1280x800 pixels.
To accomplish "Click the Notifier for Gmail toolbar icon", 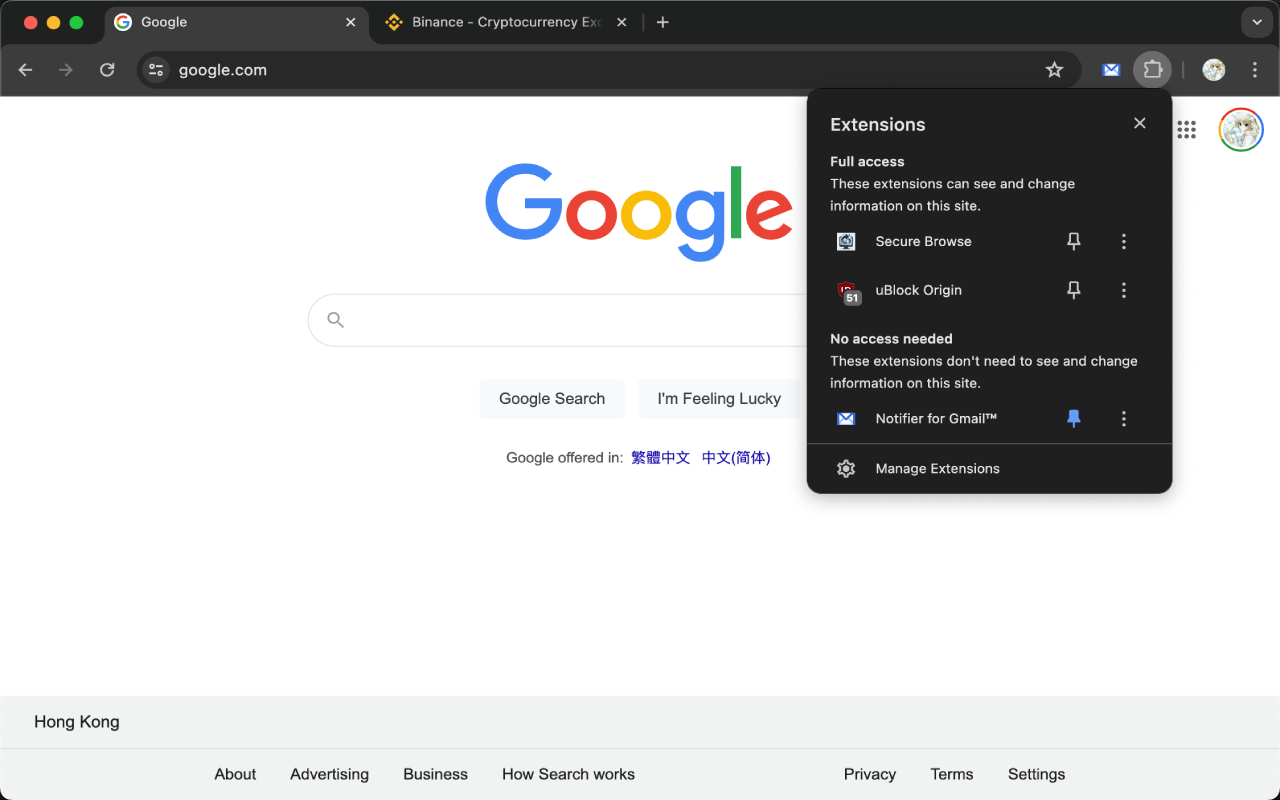I will (1111, 70).
